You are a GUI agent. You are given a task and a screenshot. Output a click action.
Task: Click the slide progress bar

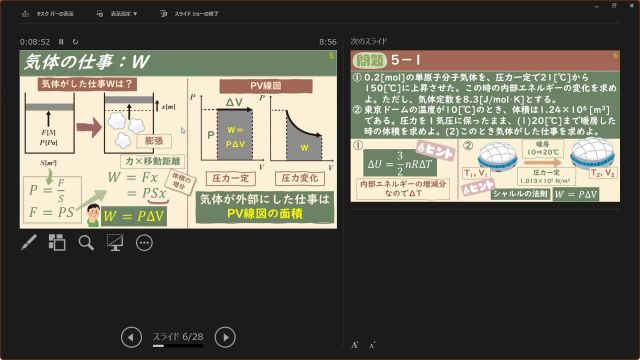tap(178, 346)
